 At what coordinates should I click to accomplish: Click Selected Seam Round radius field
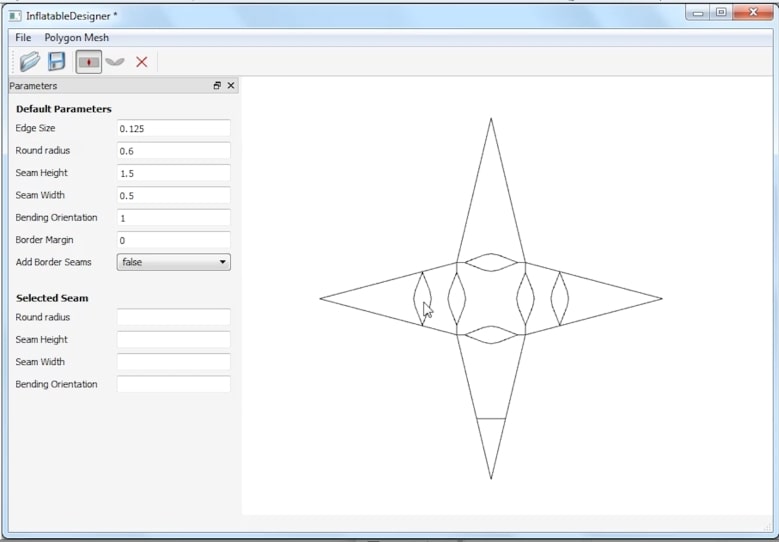click(x=173, y=317)
